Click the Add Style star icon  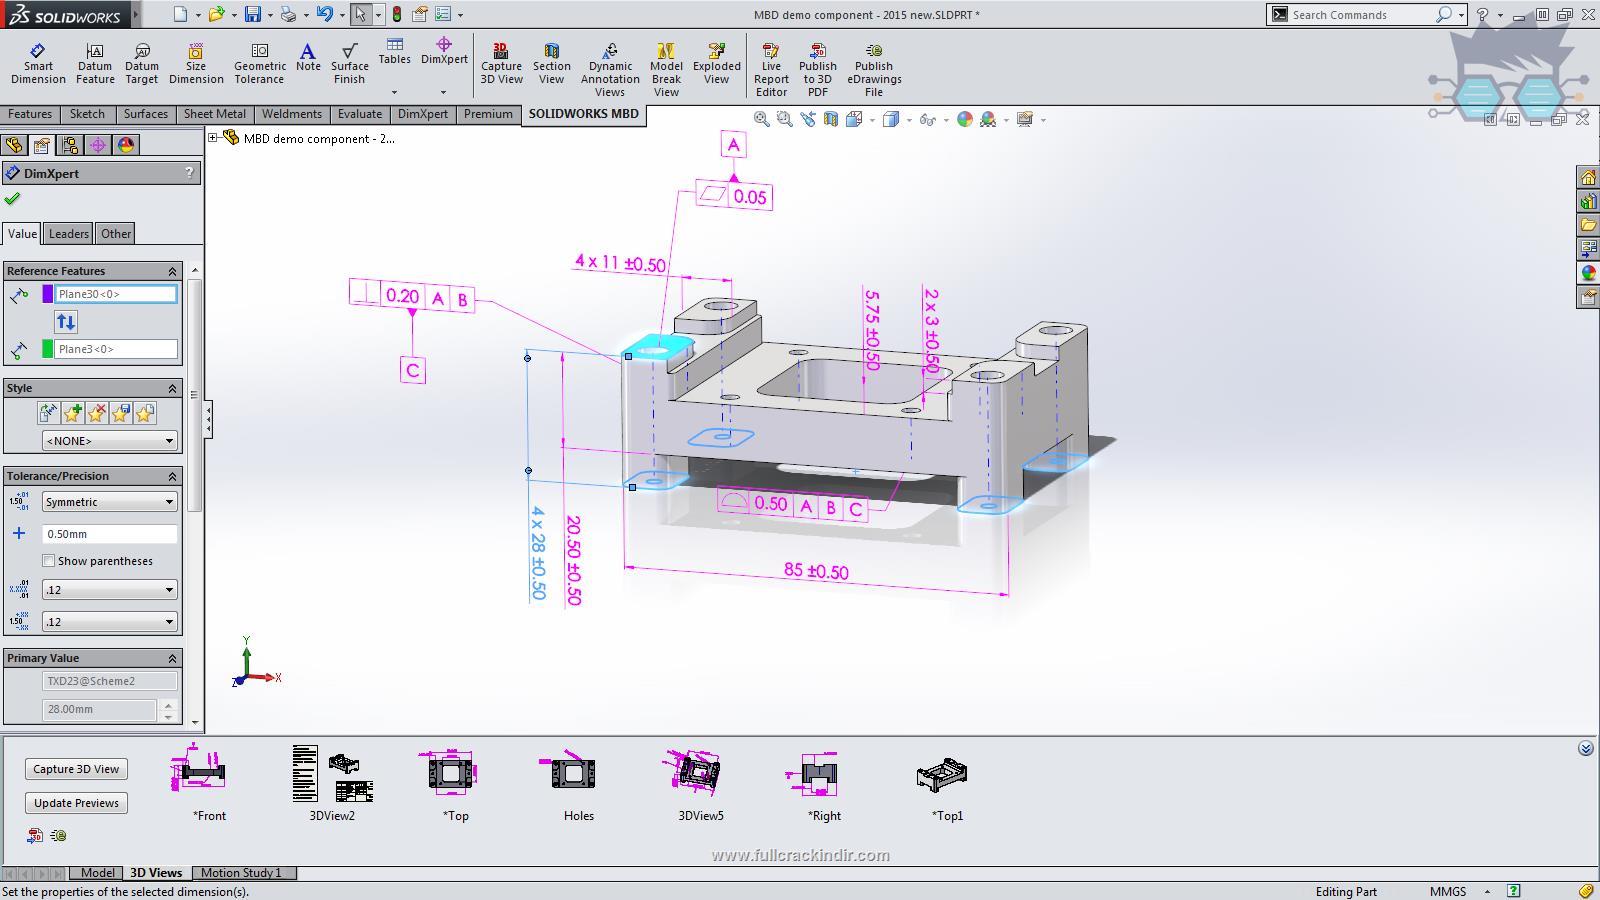tap(72, 413)
